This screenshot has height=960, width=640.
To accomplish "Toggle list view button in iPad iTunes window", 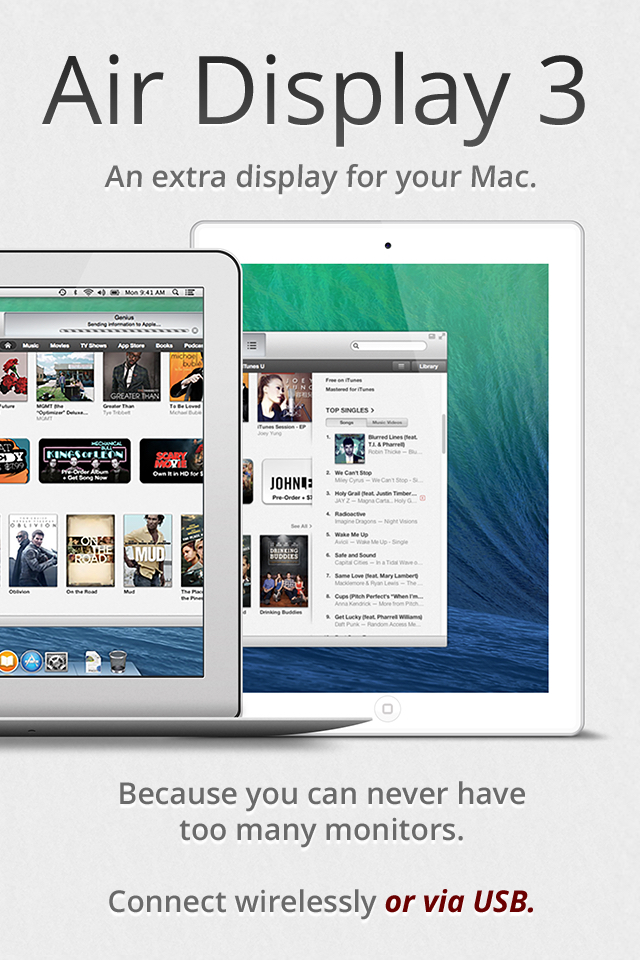I will coord(252,345).
